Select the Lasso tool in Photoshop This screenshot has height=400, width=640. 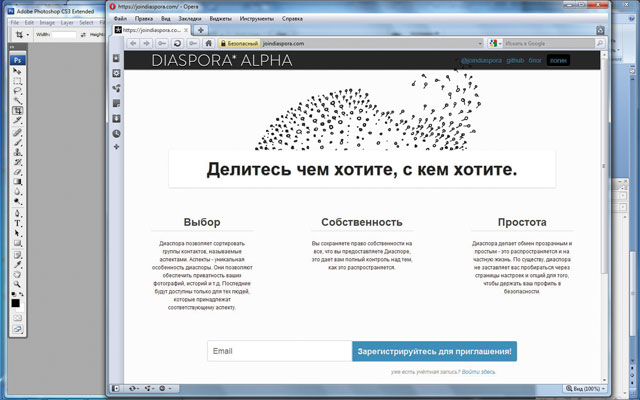[x=17, y=91]
